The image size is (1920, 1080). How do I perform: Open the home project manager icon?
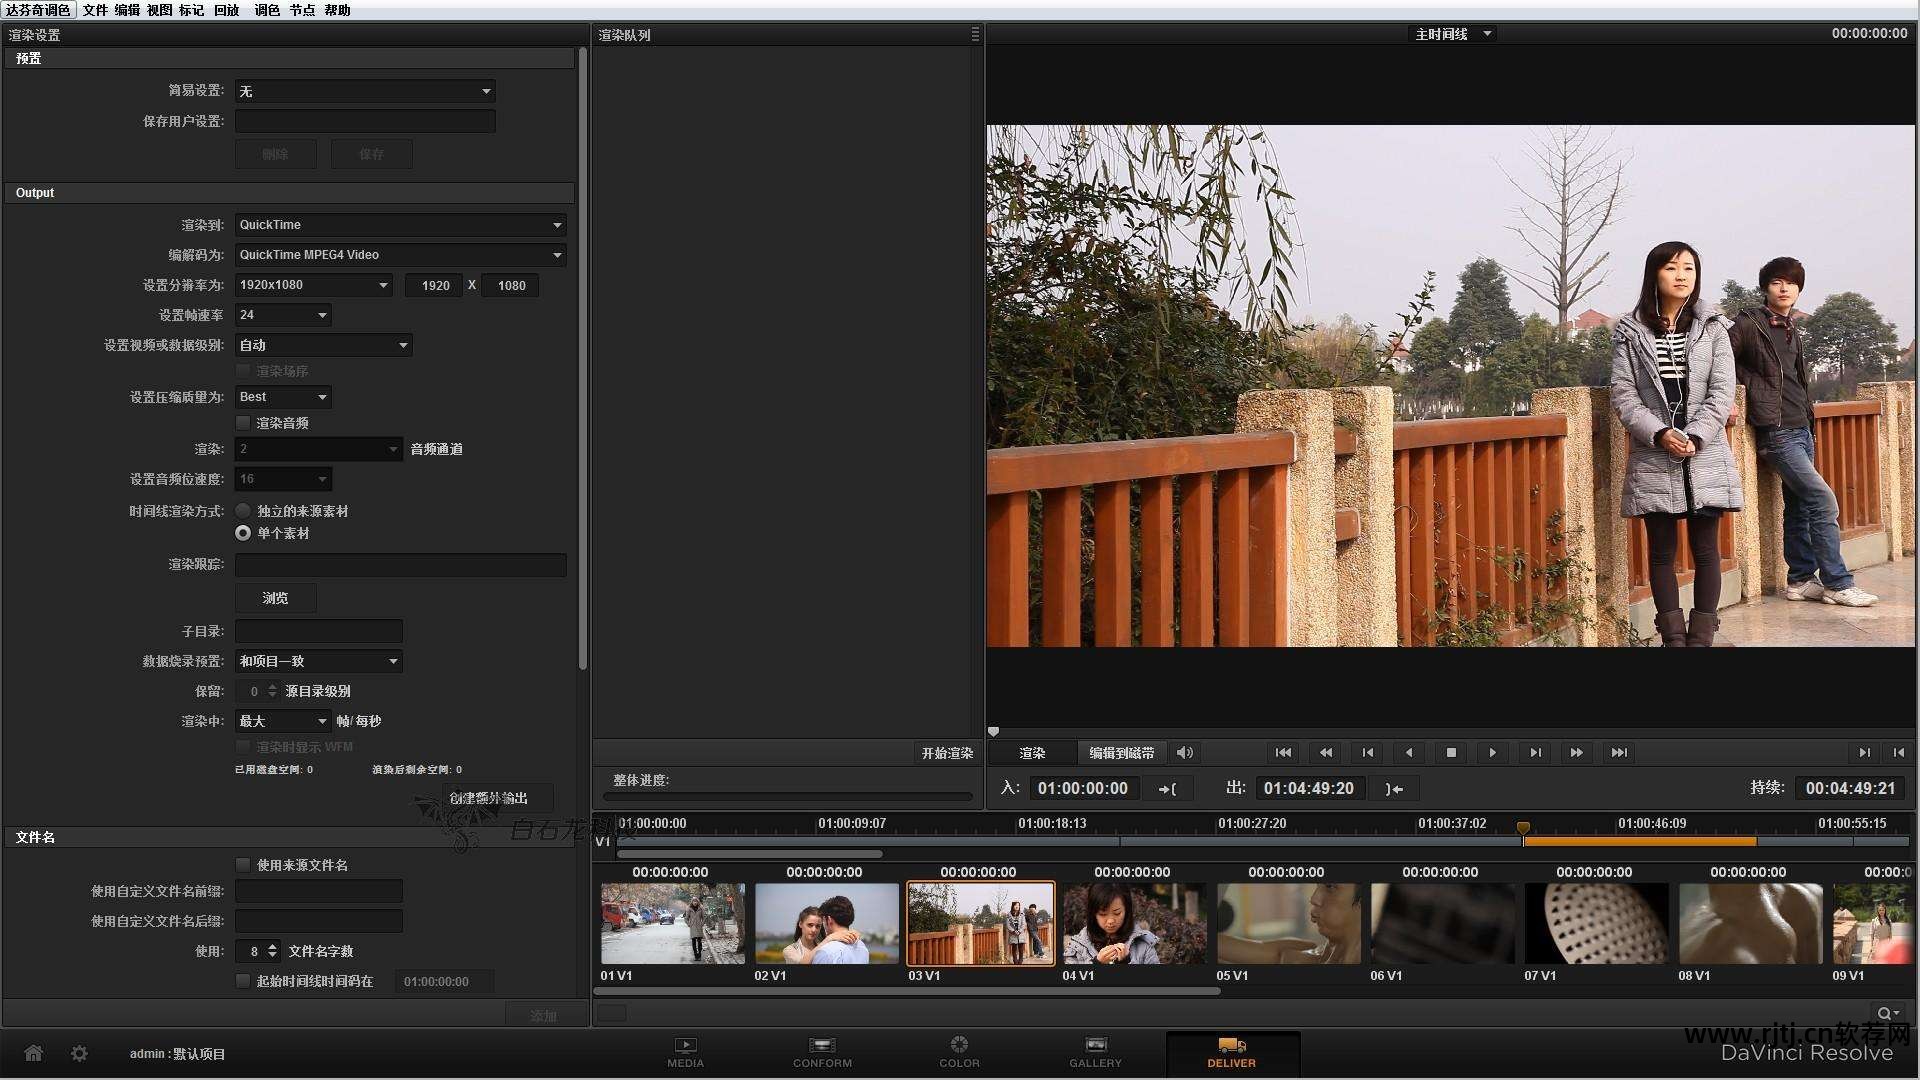[33, 1053]
